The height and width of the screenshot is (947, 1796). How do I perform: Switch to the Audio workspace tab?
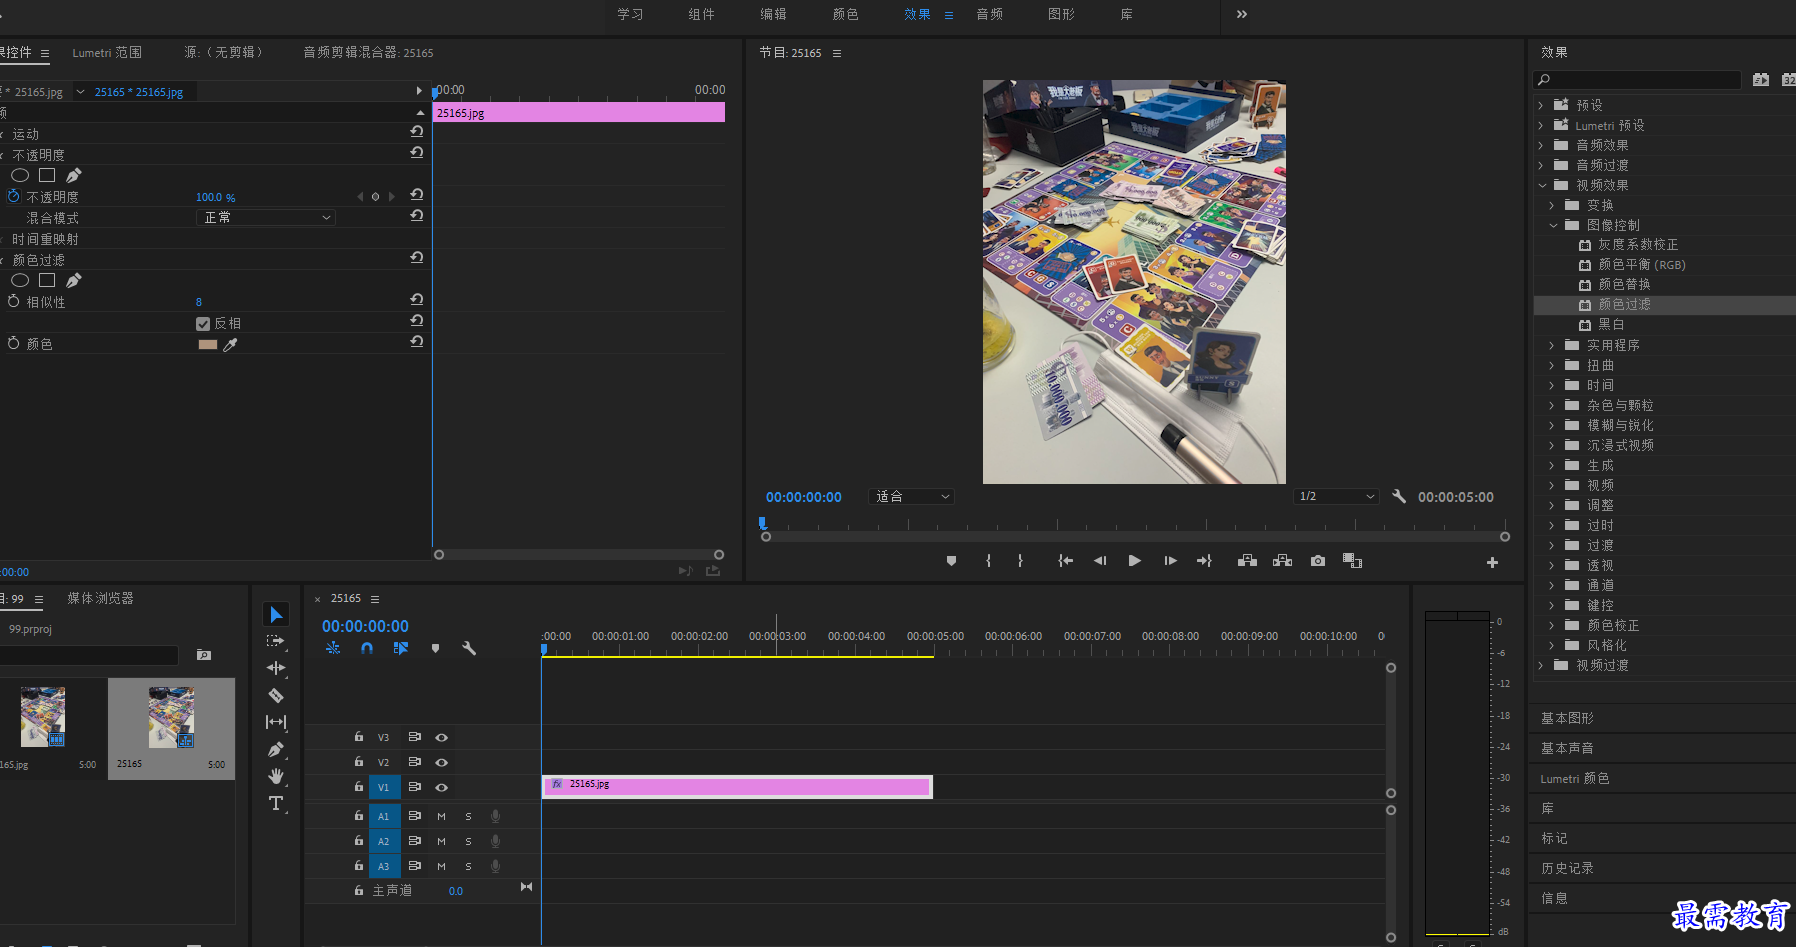pos(989,14)
